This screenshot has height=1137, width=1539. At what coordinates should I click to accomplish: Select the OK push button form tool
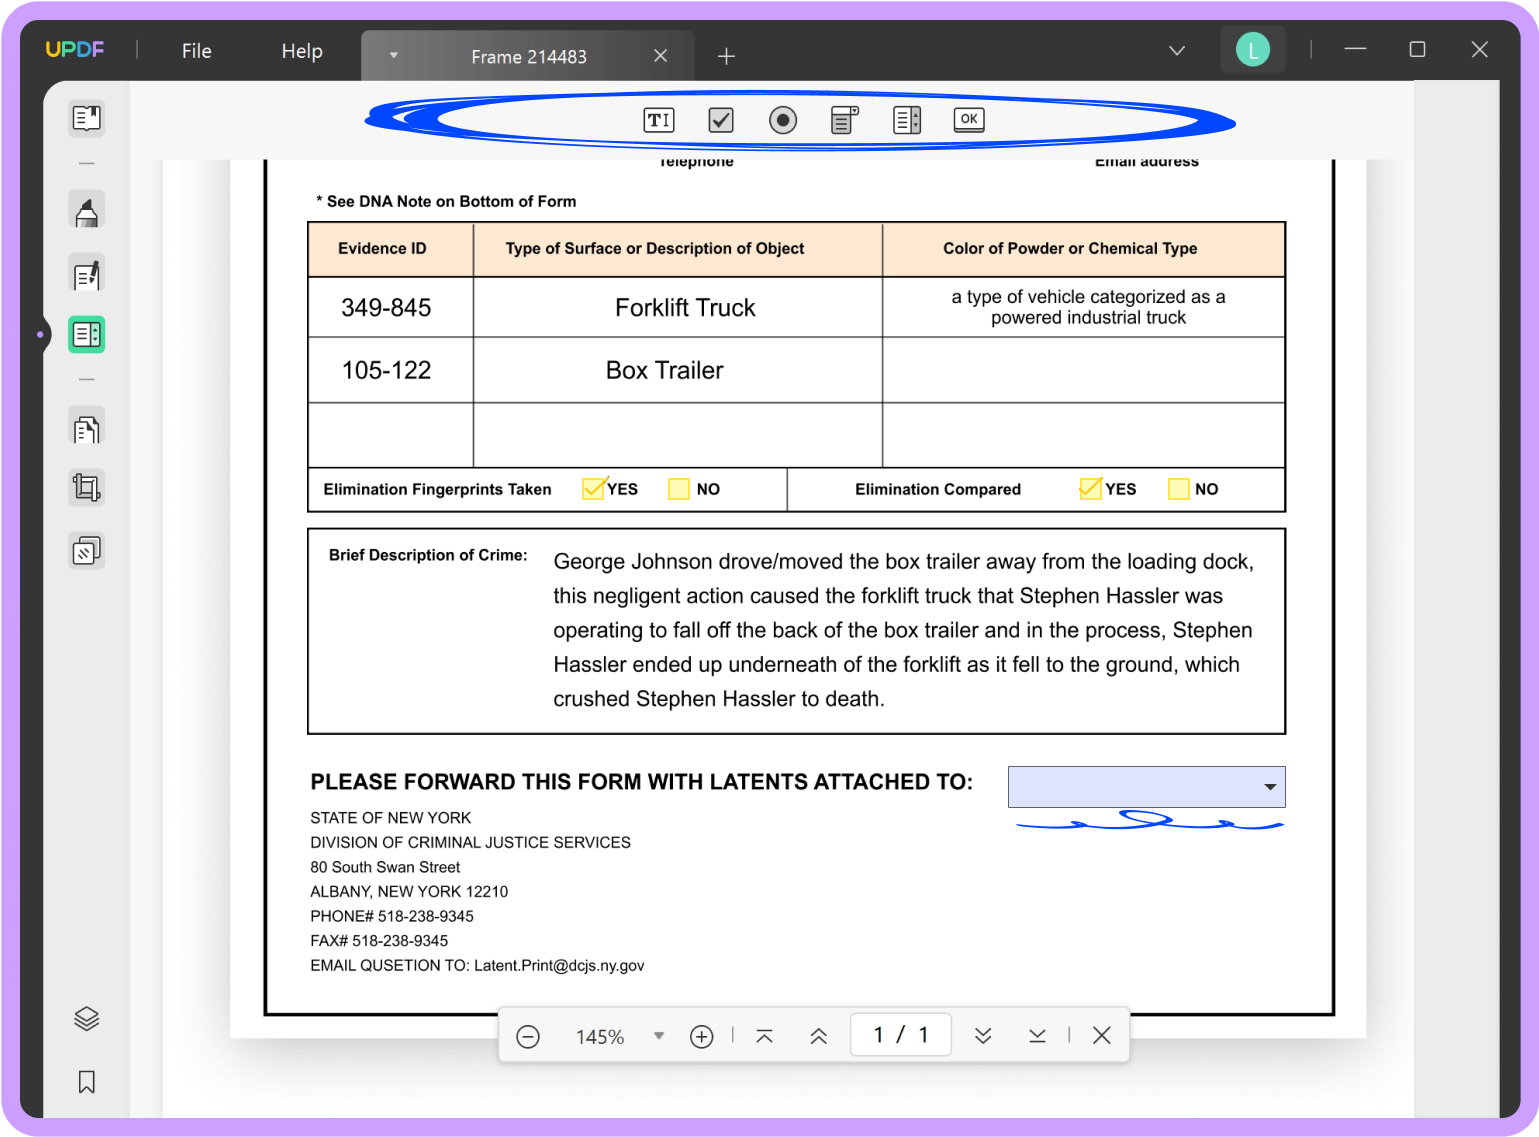click(967, 119)
